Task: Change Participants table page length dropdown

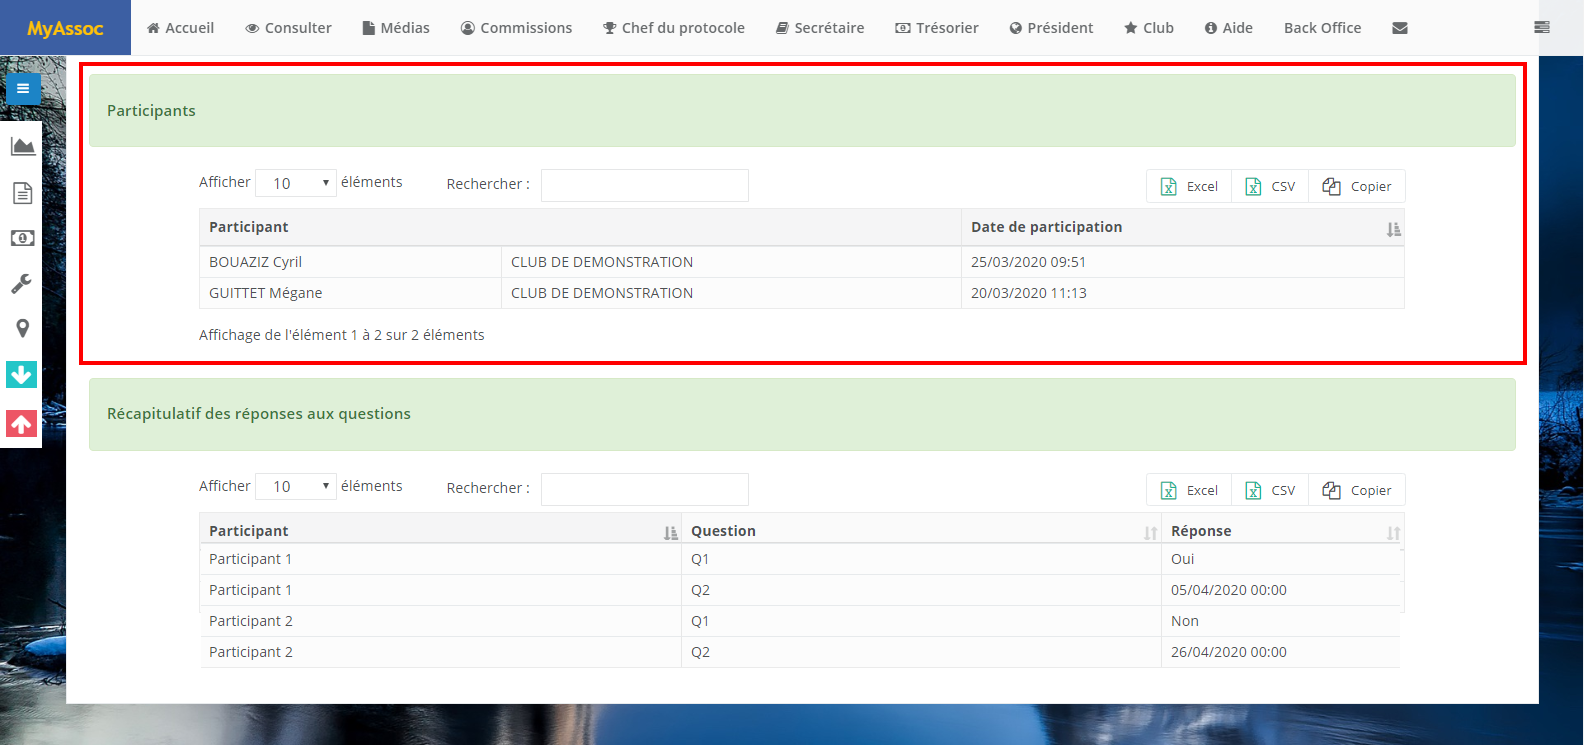Action: 296,183
